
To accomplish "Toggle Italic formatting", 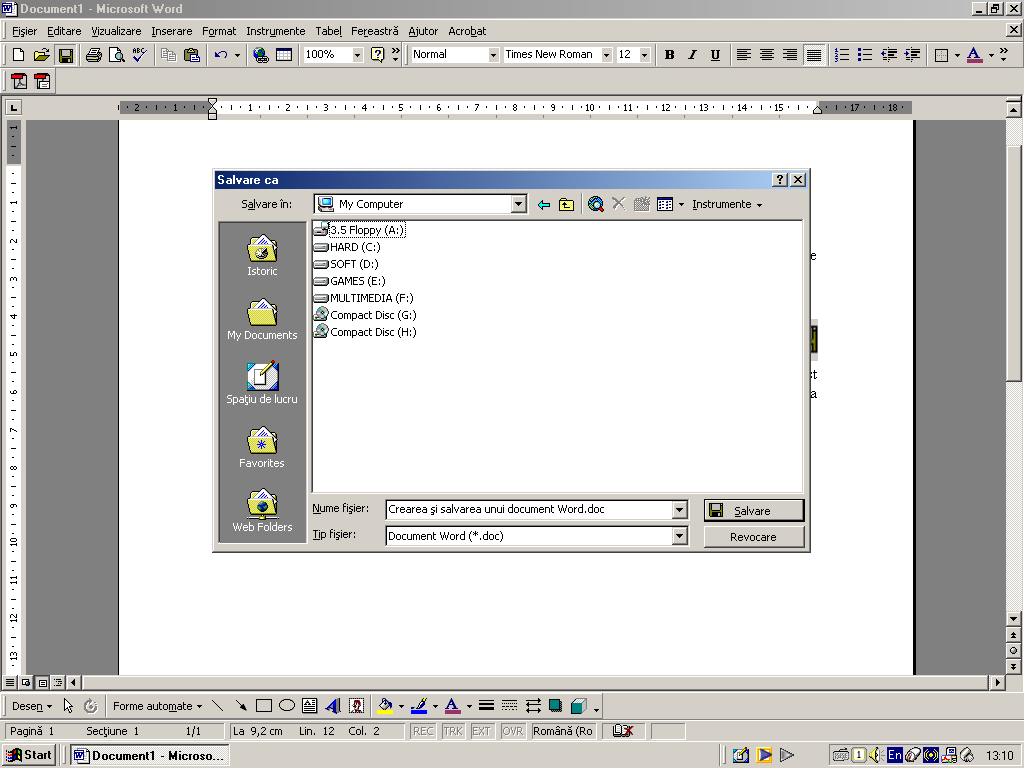I will (x=692, y=55).
